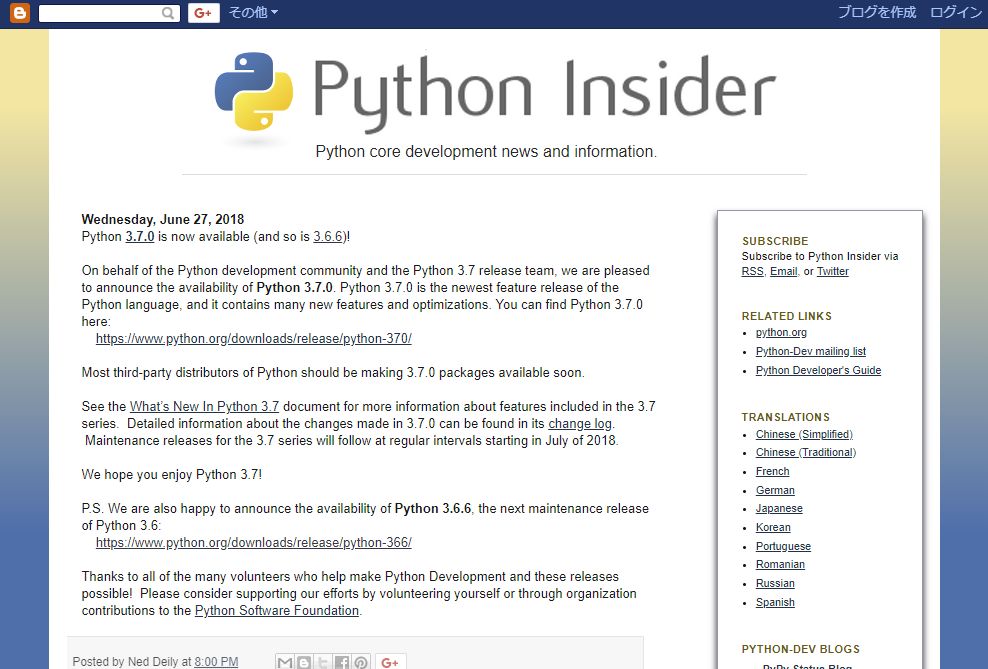Open the Python Developer's Guide
Viewport: 988px width, 669px height.
point(818,370)
